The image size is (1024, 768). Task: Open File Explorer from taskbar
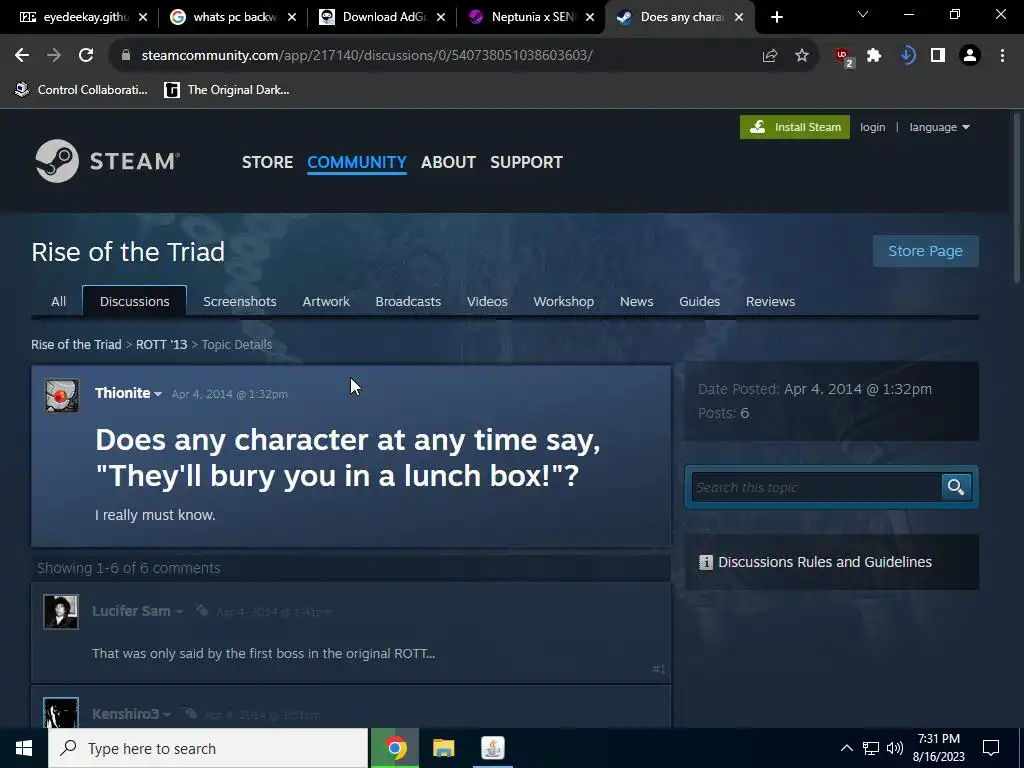point(443,748)
